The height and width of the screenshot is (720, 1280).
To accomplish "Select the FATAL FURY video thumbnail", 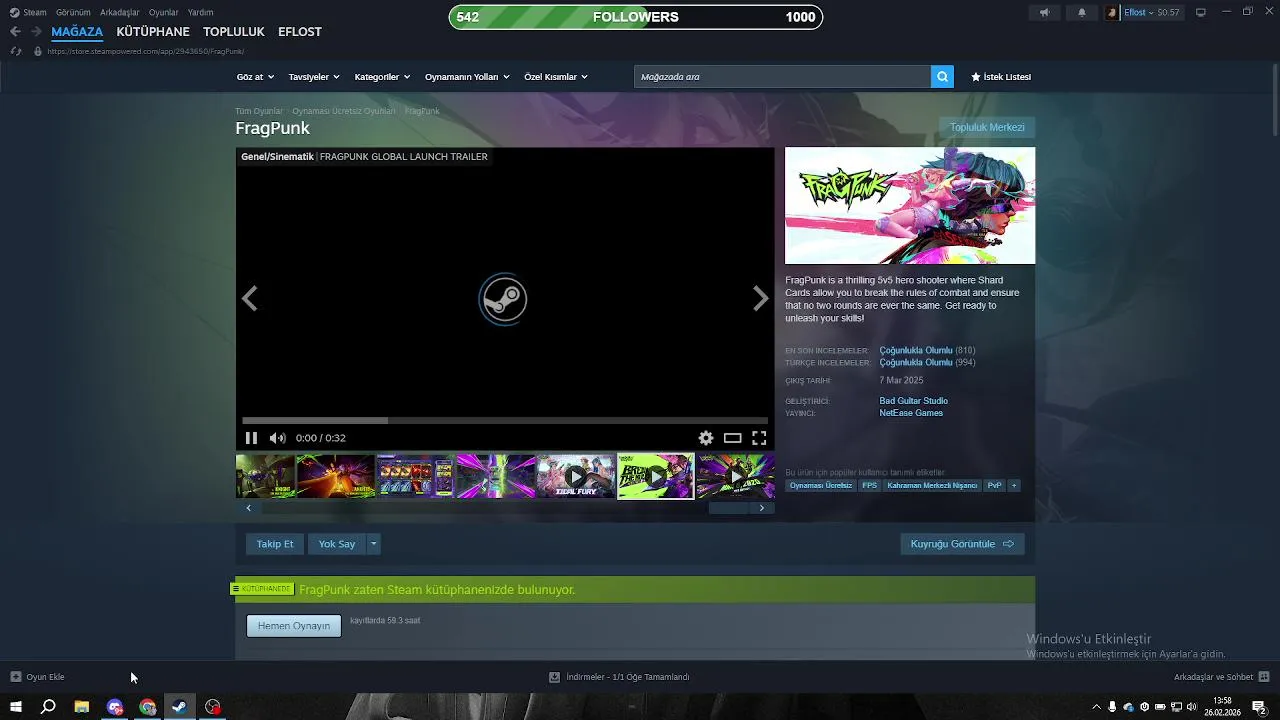I will (576, 476).
